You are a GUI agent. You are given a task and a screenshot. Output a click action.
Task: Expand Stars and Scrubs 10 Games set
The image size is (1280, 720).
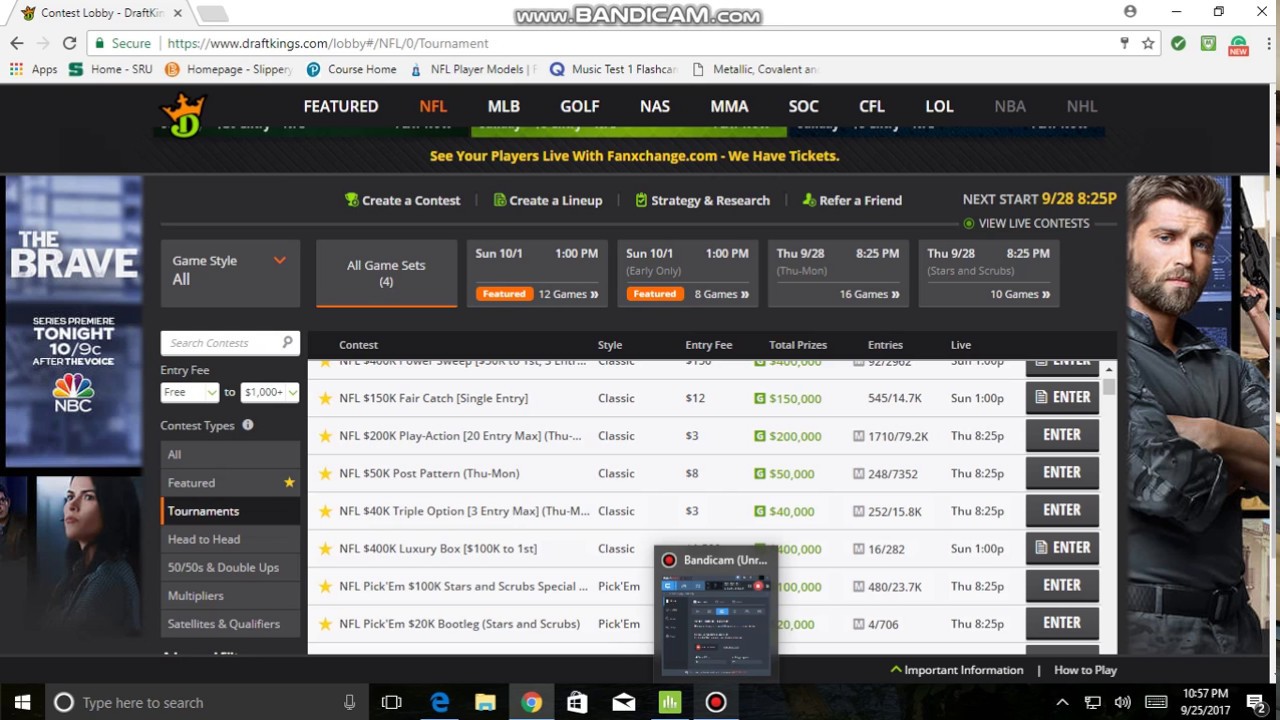(988, 273)
